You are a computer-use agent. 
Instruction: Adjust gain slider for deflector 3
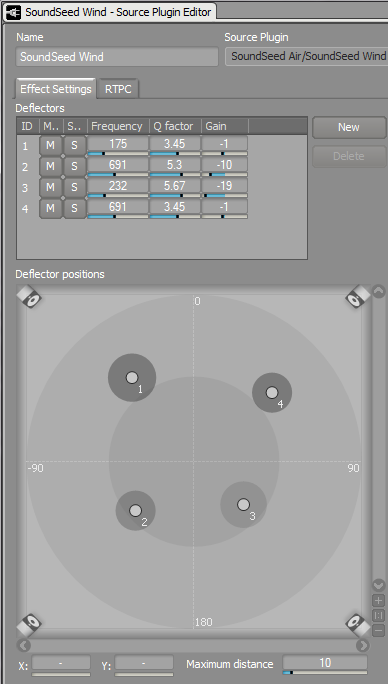[225, 195]
